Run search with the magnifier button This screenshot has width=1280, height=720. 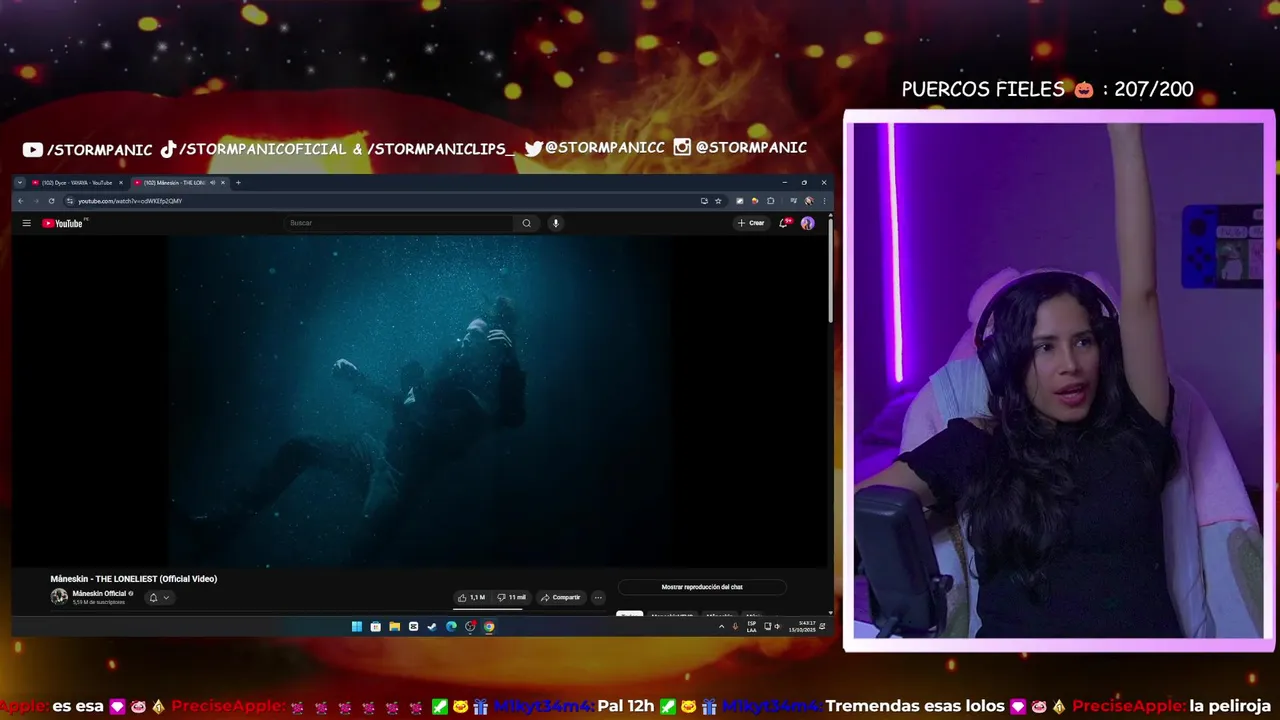point(527,223)
